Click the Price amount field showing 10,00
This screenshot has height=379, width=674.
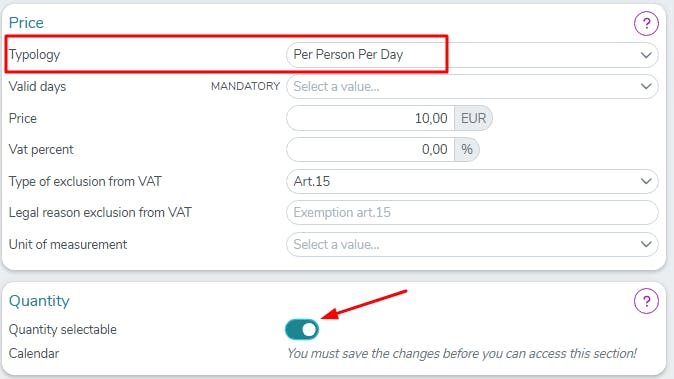371,118
